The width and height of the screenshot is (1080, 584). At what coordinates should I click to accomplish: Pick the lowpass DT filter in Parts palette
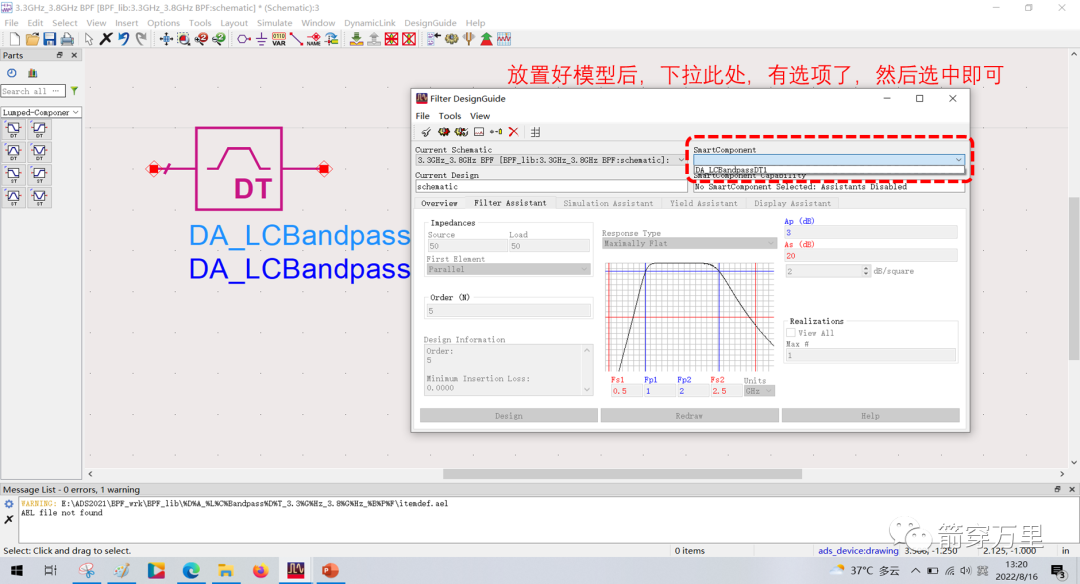(x=14, y=129)
